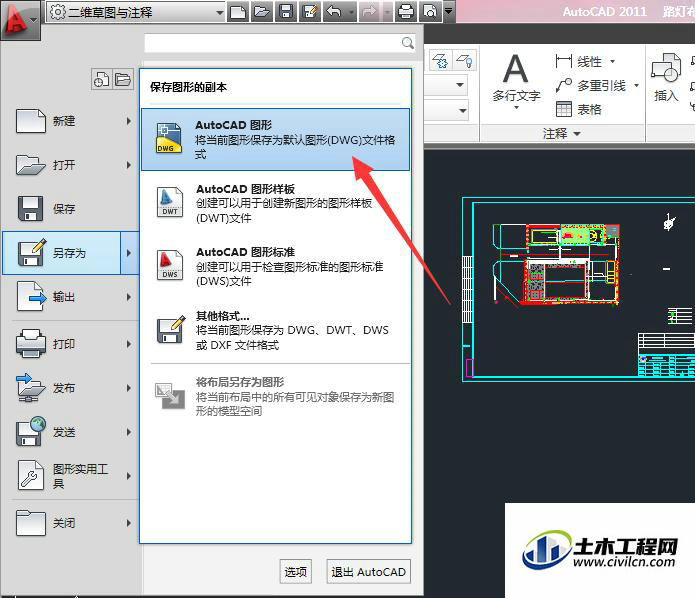Click the 选项 button

296,572
